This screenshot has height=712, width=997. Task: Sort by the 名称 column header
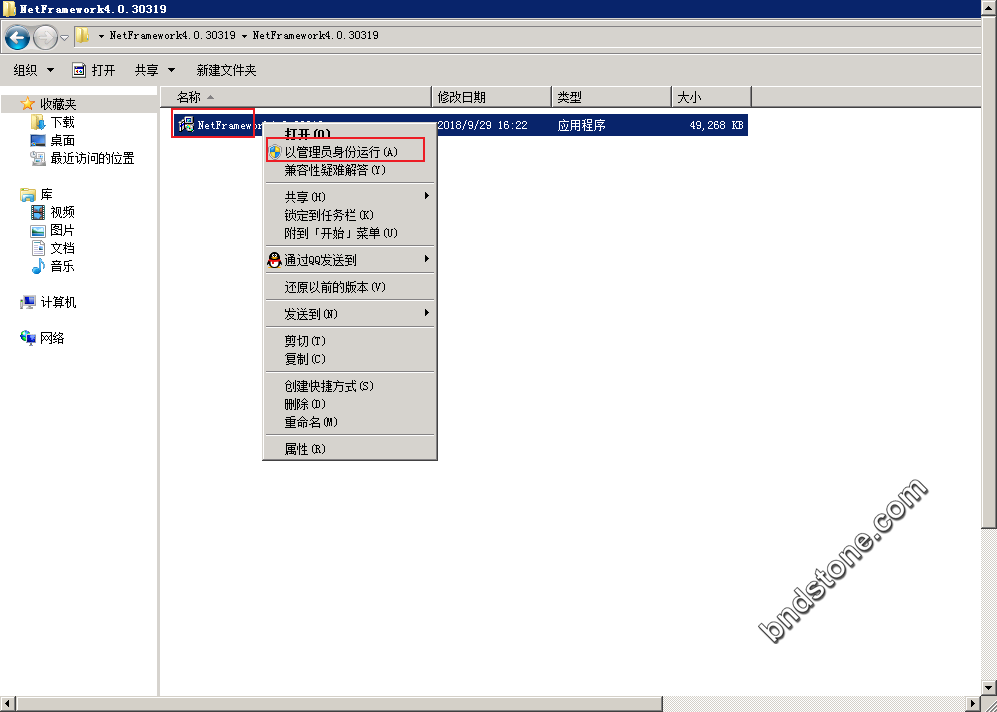[295, 97]
